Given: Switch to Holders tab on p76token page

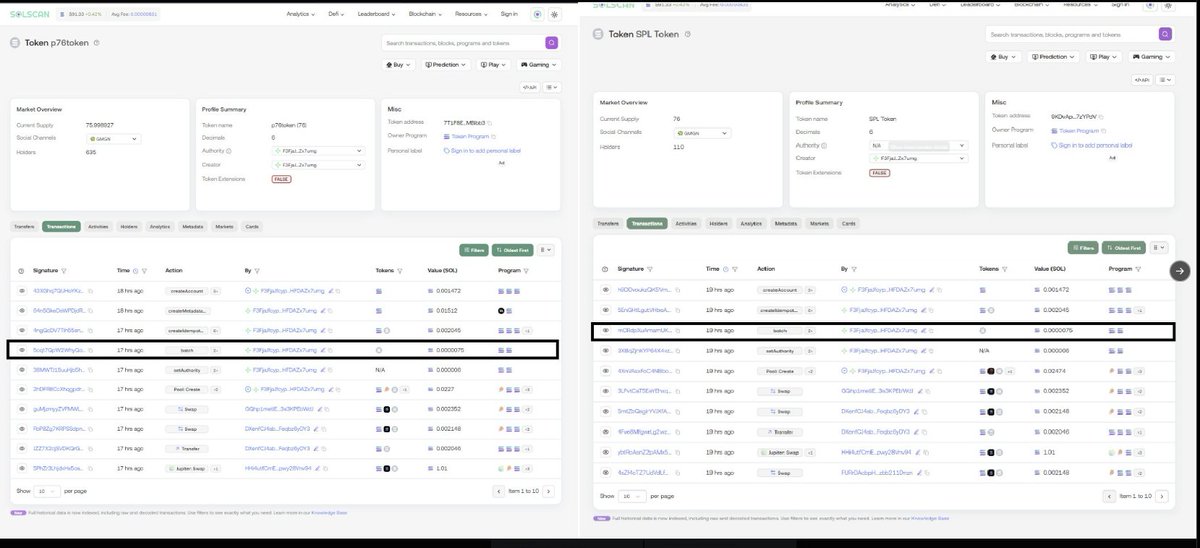Looking at the screenshot, I should [129, 227].
